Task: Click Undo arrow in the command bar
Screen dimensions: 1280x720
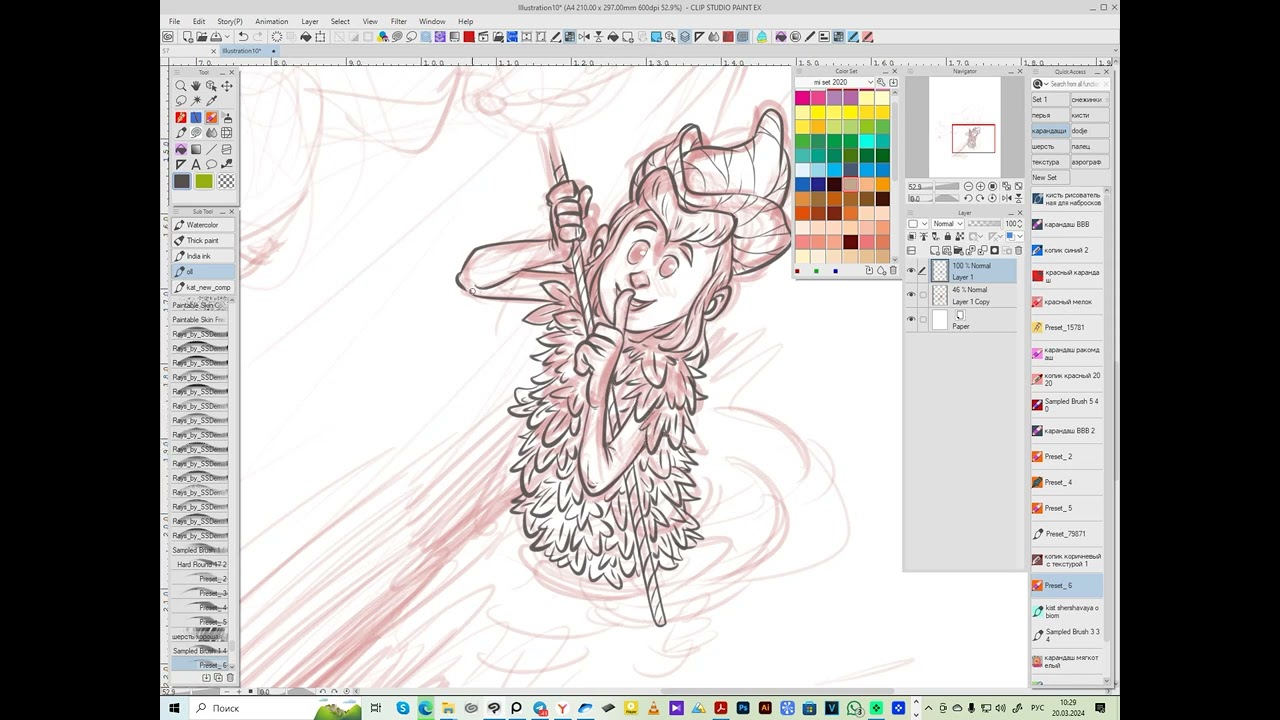Action: pos(243,37)
